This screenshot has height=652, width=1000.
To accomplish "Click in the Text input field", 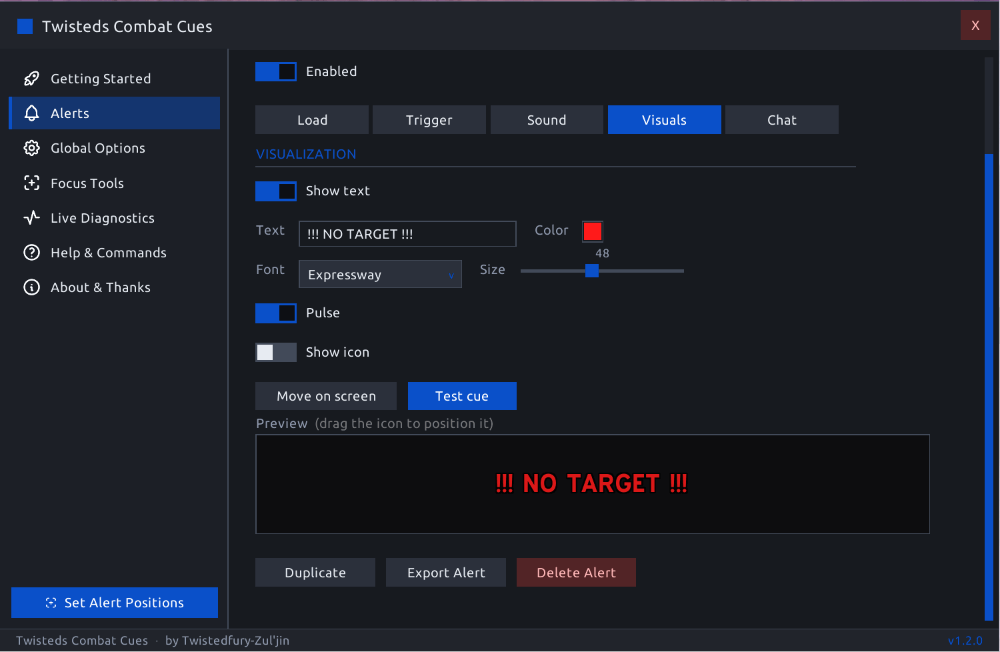I will click(x=408, y=234).
